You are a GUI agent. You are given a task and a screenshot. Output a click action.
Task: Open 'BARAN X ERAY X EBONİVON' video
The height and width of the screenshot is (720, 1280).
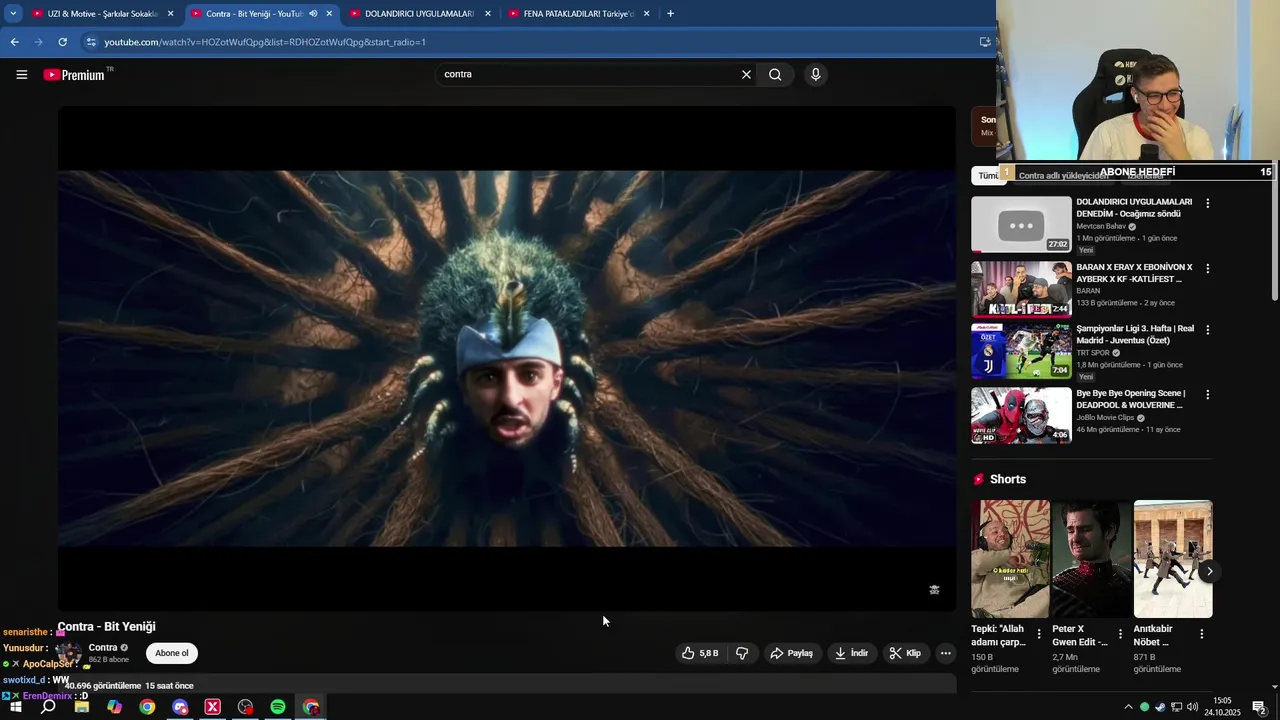point(1021,290)
